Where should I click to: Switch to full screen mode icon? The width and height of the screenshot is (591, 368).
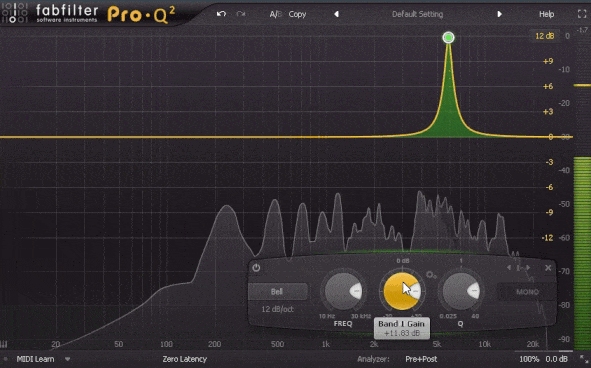pos(582,14)
